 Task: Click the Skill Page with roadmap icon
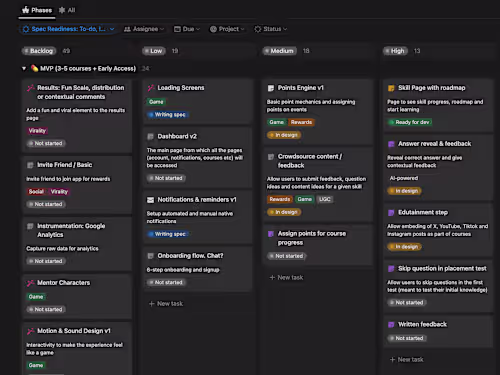pyautogui.click(x=391, y=88)
